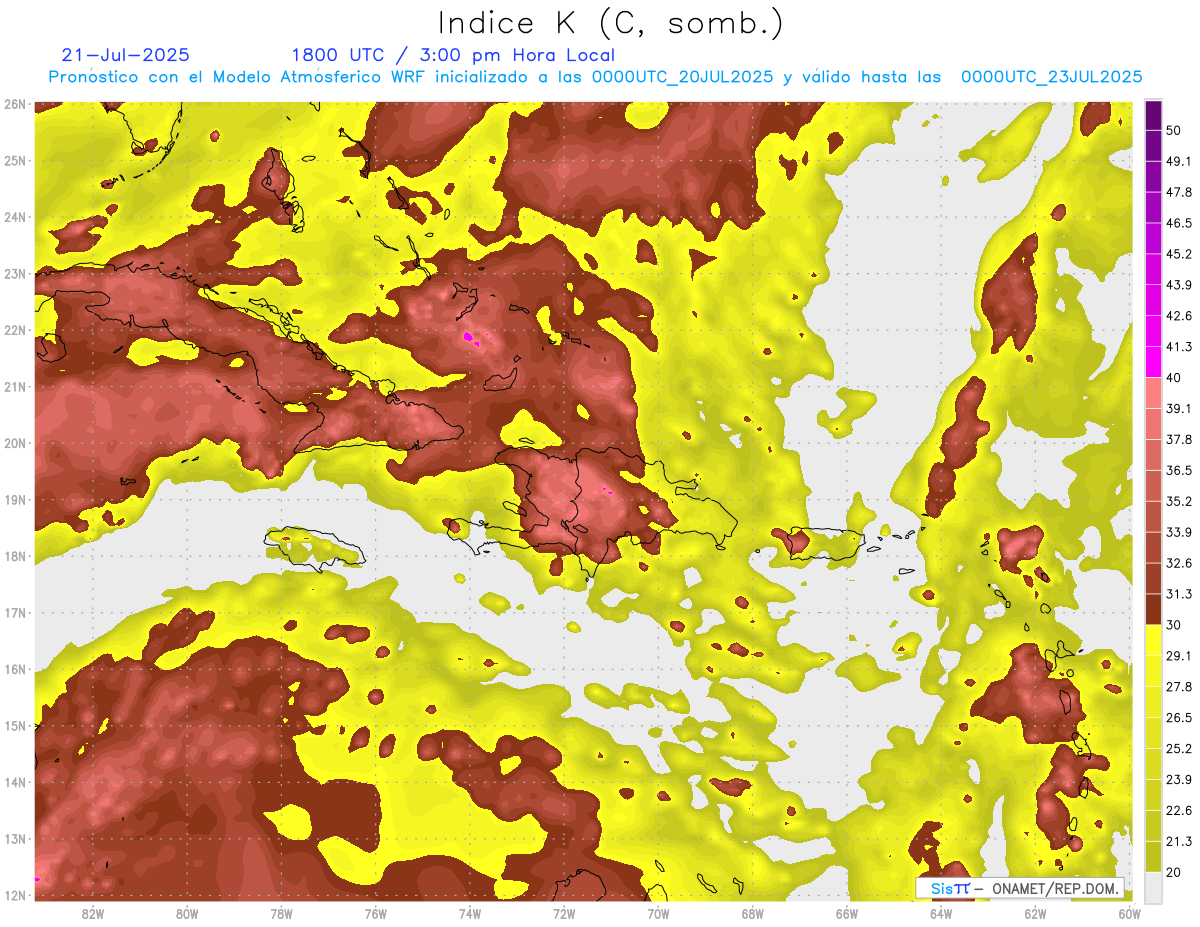Select the colorbar value "32.6"
The width and height of the screenshot is (1200, 927).
[x=1178, y=563]
